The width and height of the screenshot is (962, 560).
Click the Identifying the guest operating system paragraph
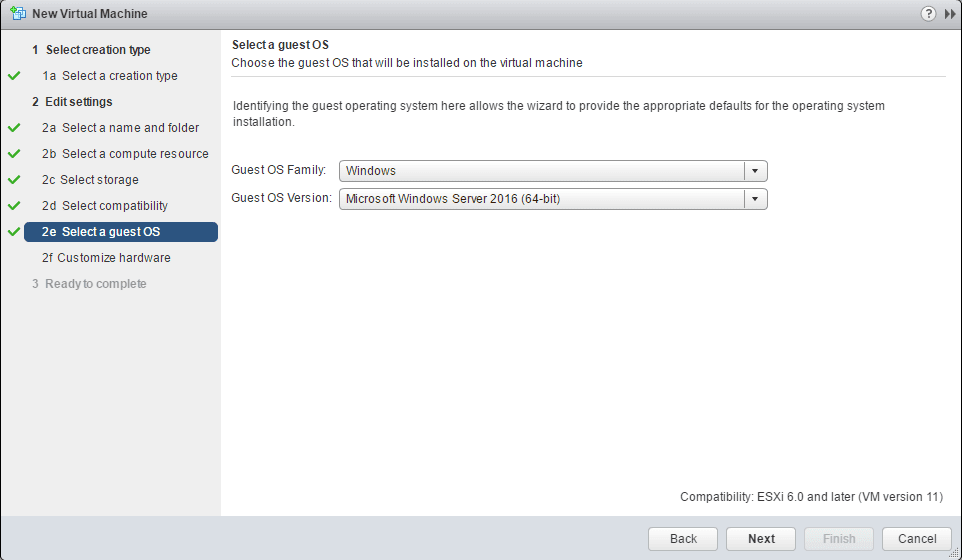[x=559, y=113]
